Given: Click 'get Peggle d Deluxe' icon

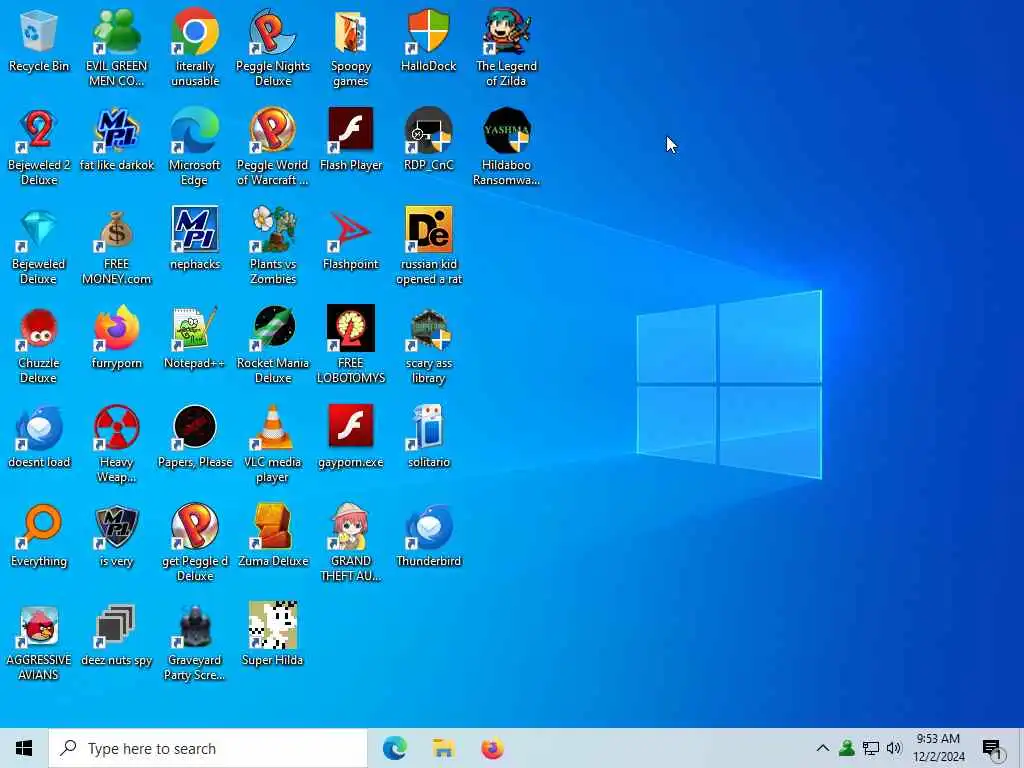Looking at the screenshot, I should (x=195, y=543).
